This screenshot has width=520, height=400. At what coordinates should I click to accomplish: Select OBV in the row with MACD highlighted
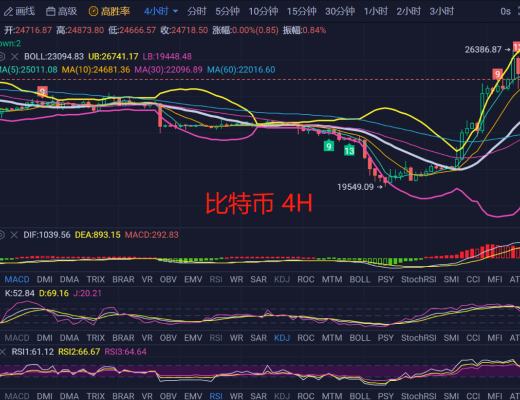168,279
